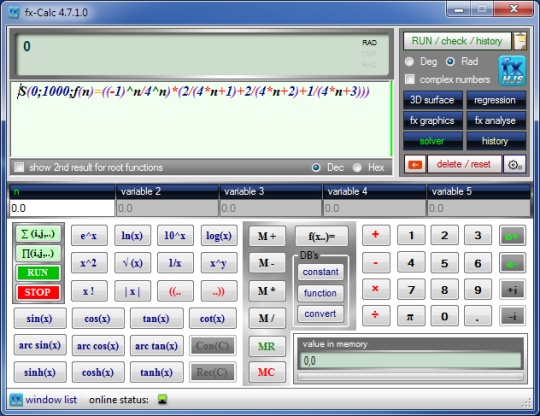Image resolution: width=540 pixels, height=416 pixels.
Task: Open the solver module
Action: (433, 141)
